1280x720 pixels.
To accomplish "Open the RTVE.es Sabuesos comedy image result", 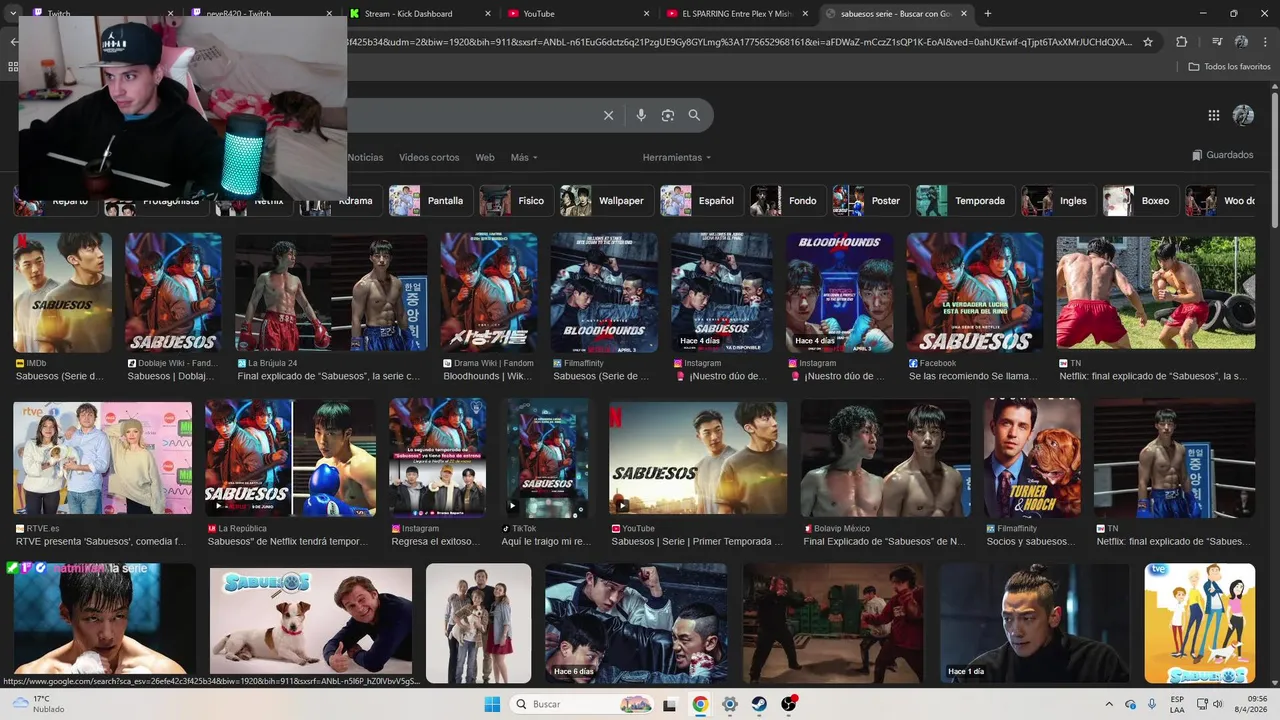I will point(102,459).
